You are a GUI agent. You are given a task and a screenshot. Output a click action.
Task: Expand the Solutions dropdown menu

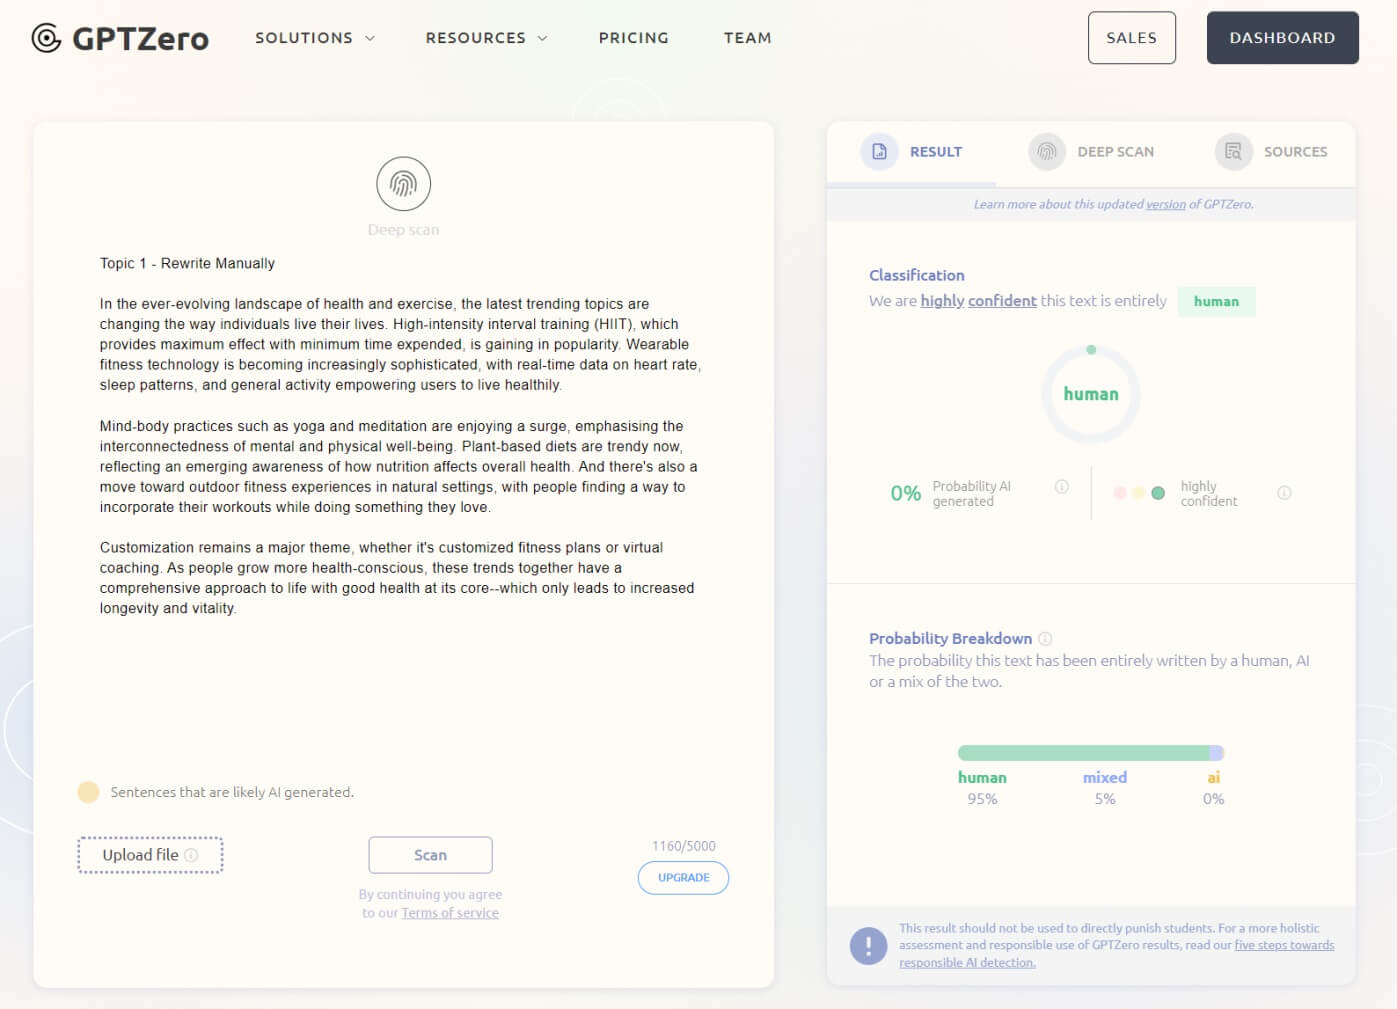314,38
